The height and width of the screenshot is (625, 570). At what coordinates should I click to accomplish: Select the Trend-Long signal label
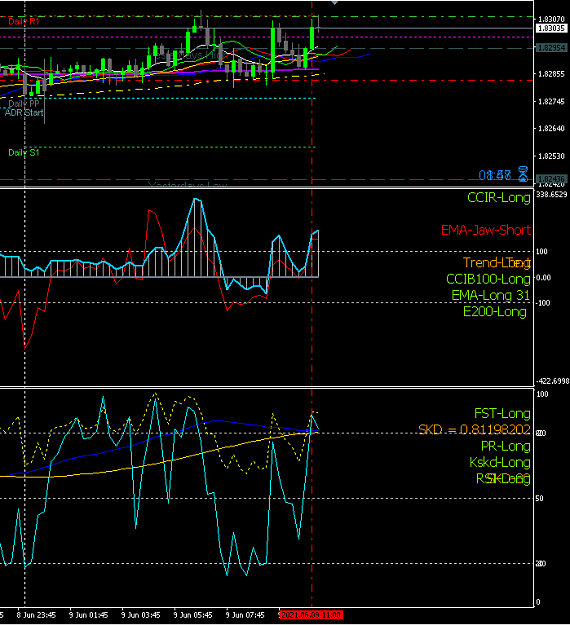tap(497, 263)
